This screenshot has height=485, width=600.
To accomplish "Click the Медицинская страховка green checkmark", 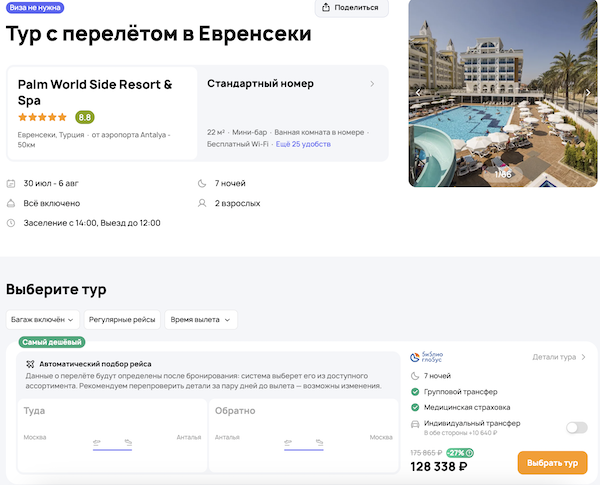I will [415, 408].
